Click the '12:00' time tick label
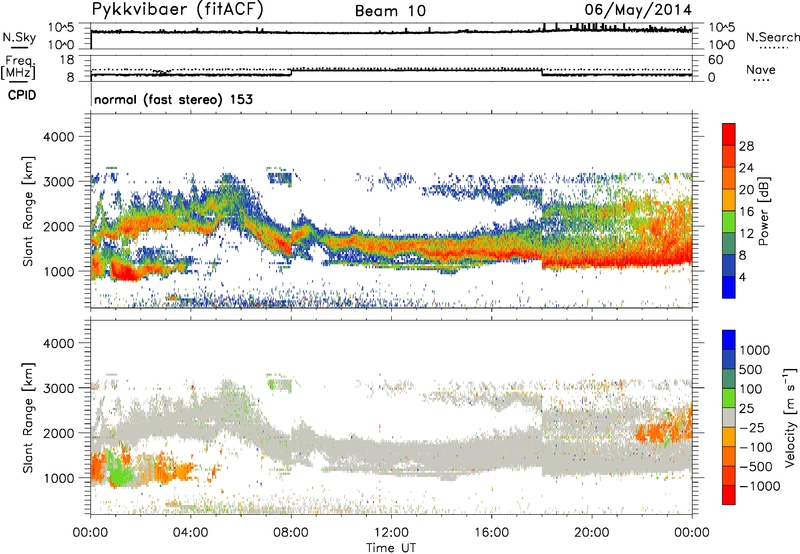 pos(391,533)
